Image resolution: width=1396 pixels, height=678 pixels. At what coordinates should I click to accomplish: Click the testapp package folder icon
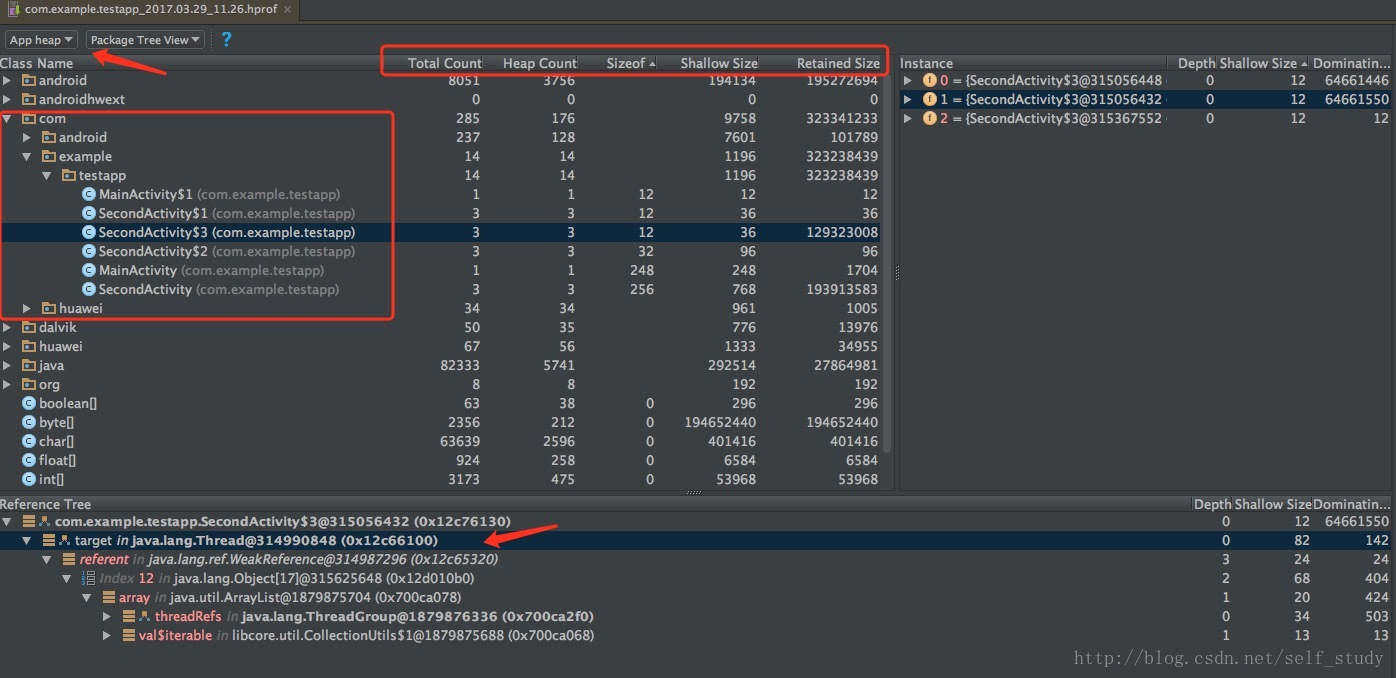coord(69,175)
